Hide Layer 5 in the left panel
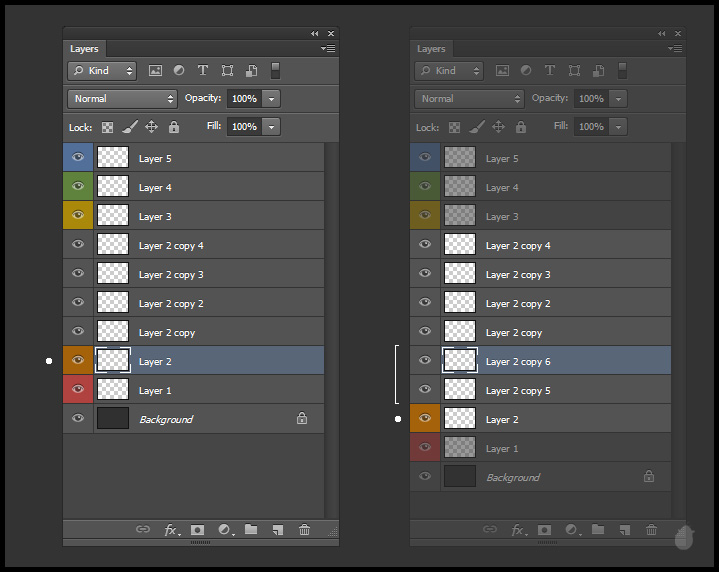719x572 pixels. point(78,158)
